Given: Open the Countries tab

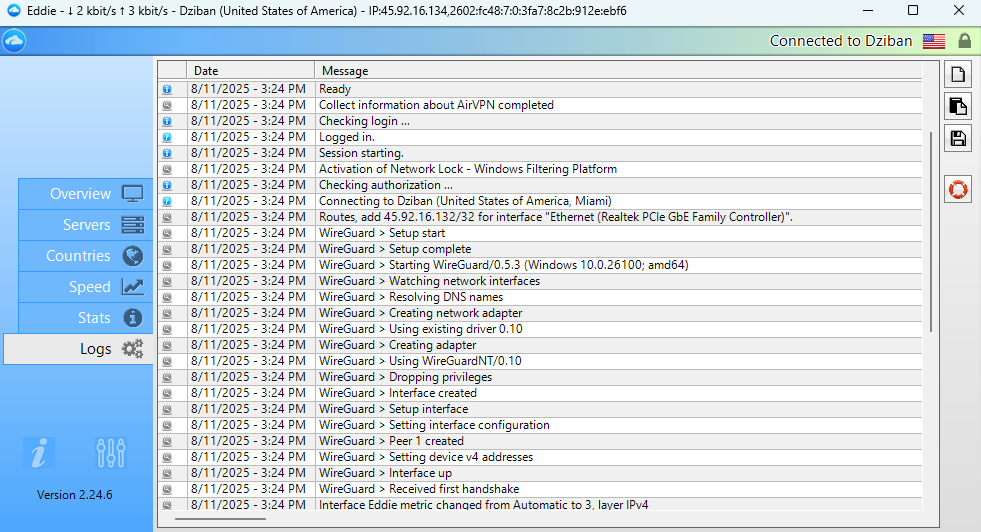Looking at the screenshot, I should click(x=86, y=256).
